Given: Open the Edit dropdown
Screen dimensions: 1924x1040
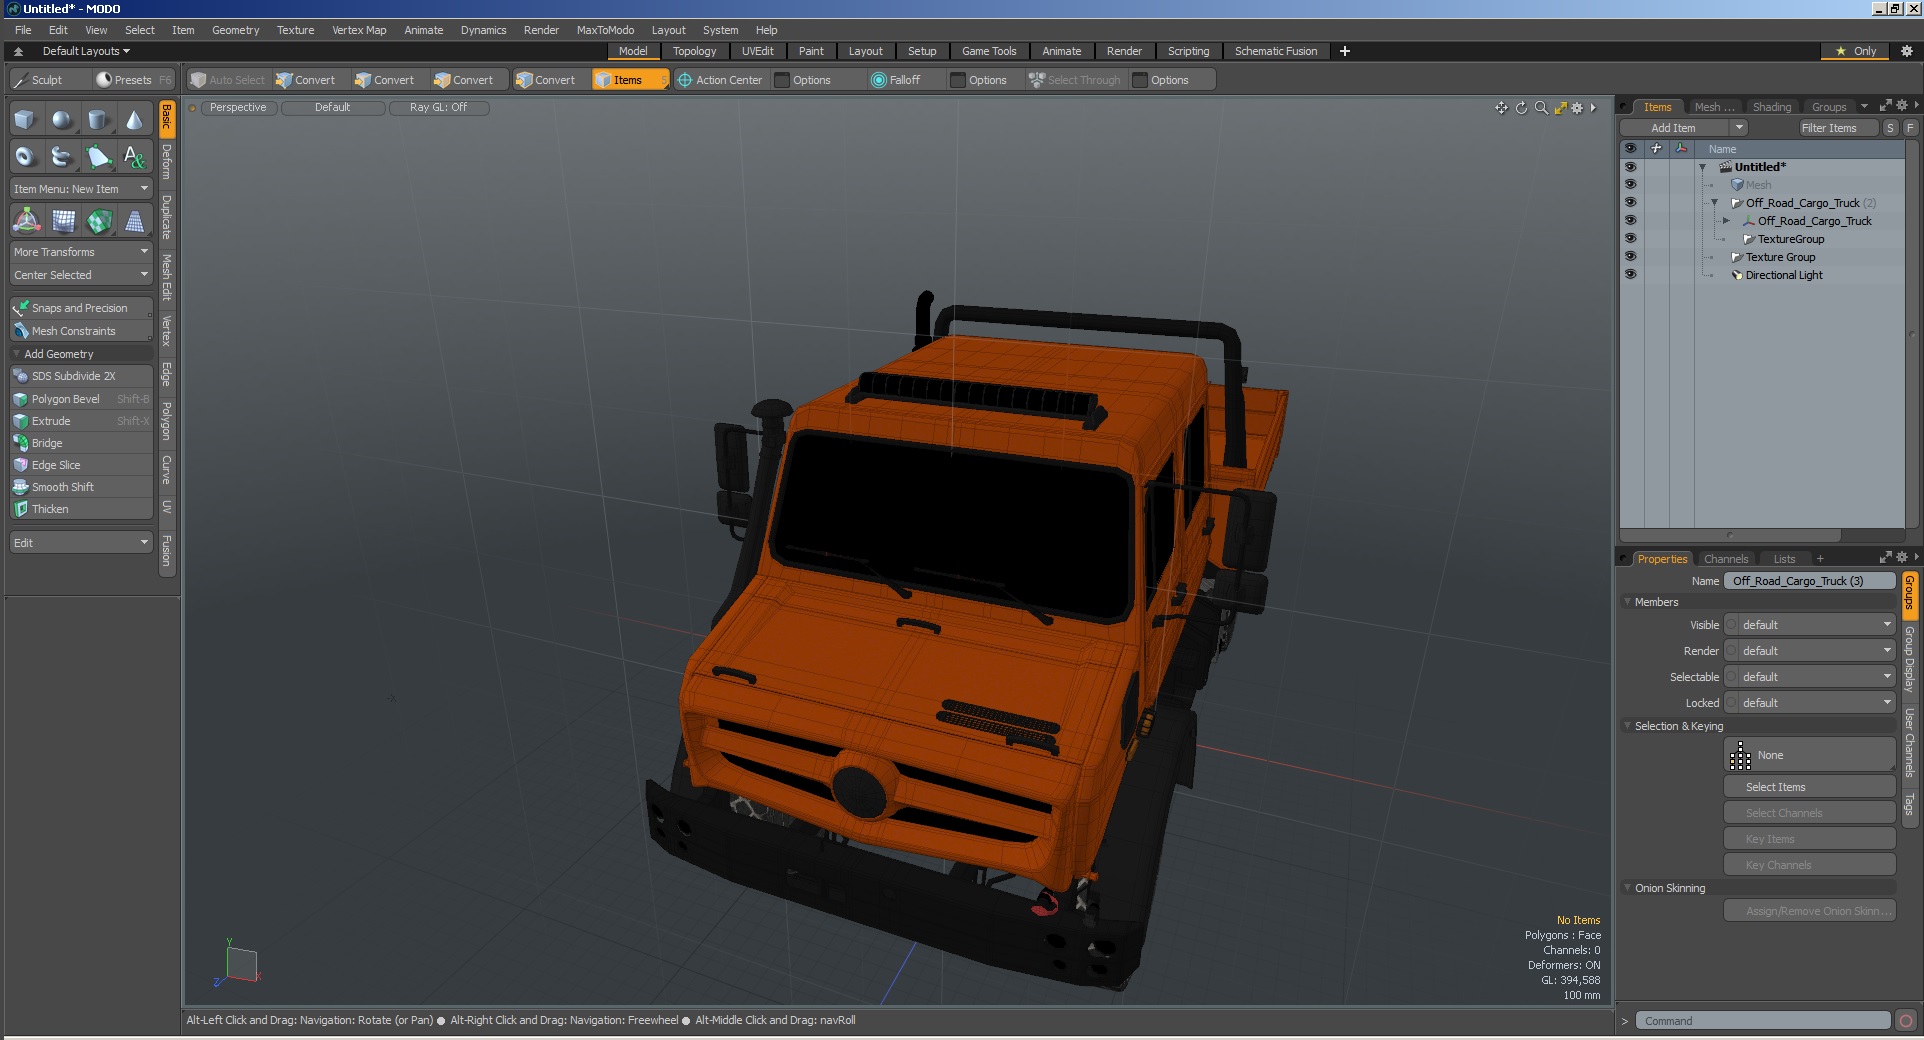Looking at the screenshot, I should [81, 543].
